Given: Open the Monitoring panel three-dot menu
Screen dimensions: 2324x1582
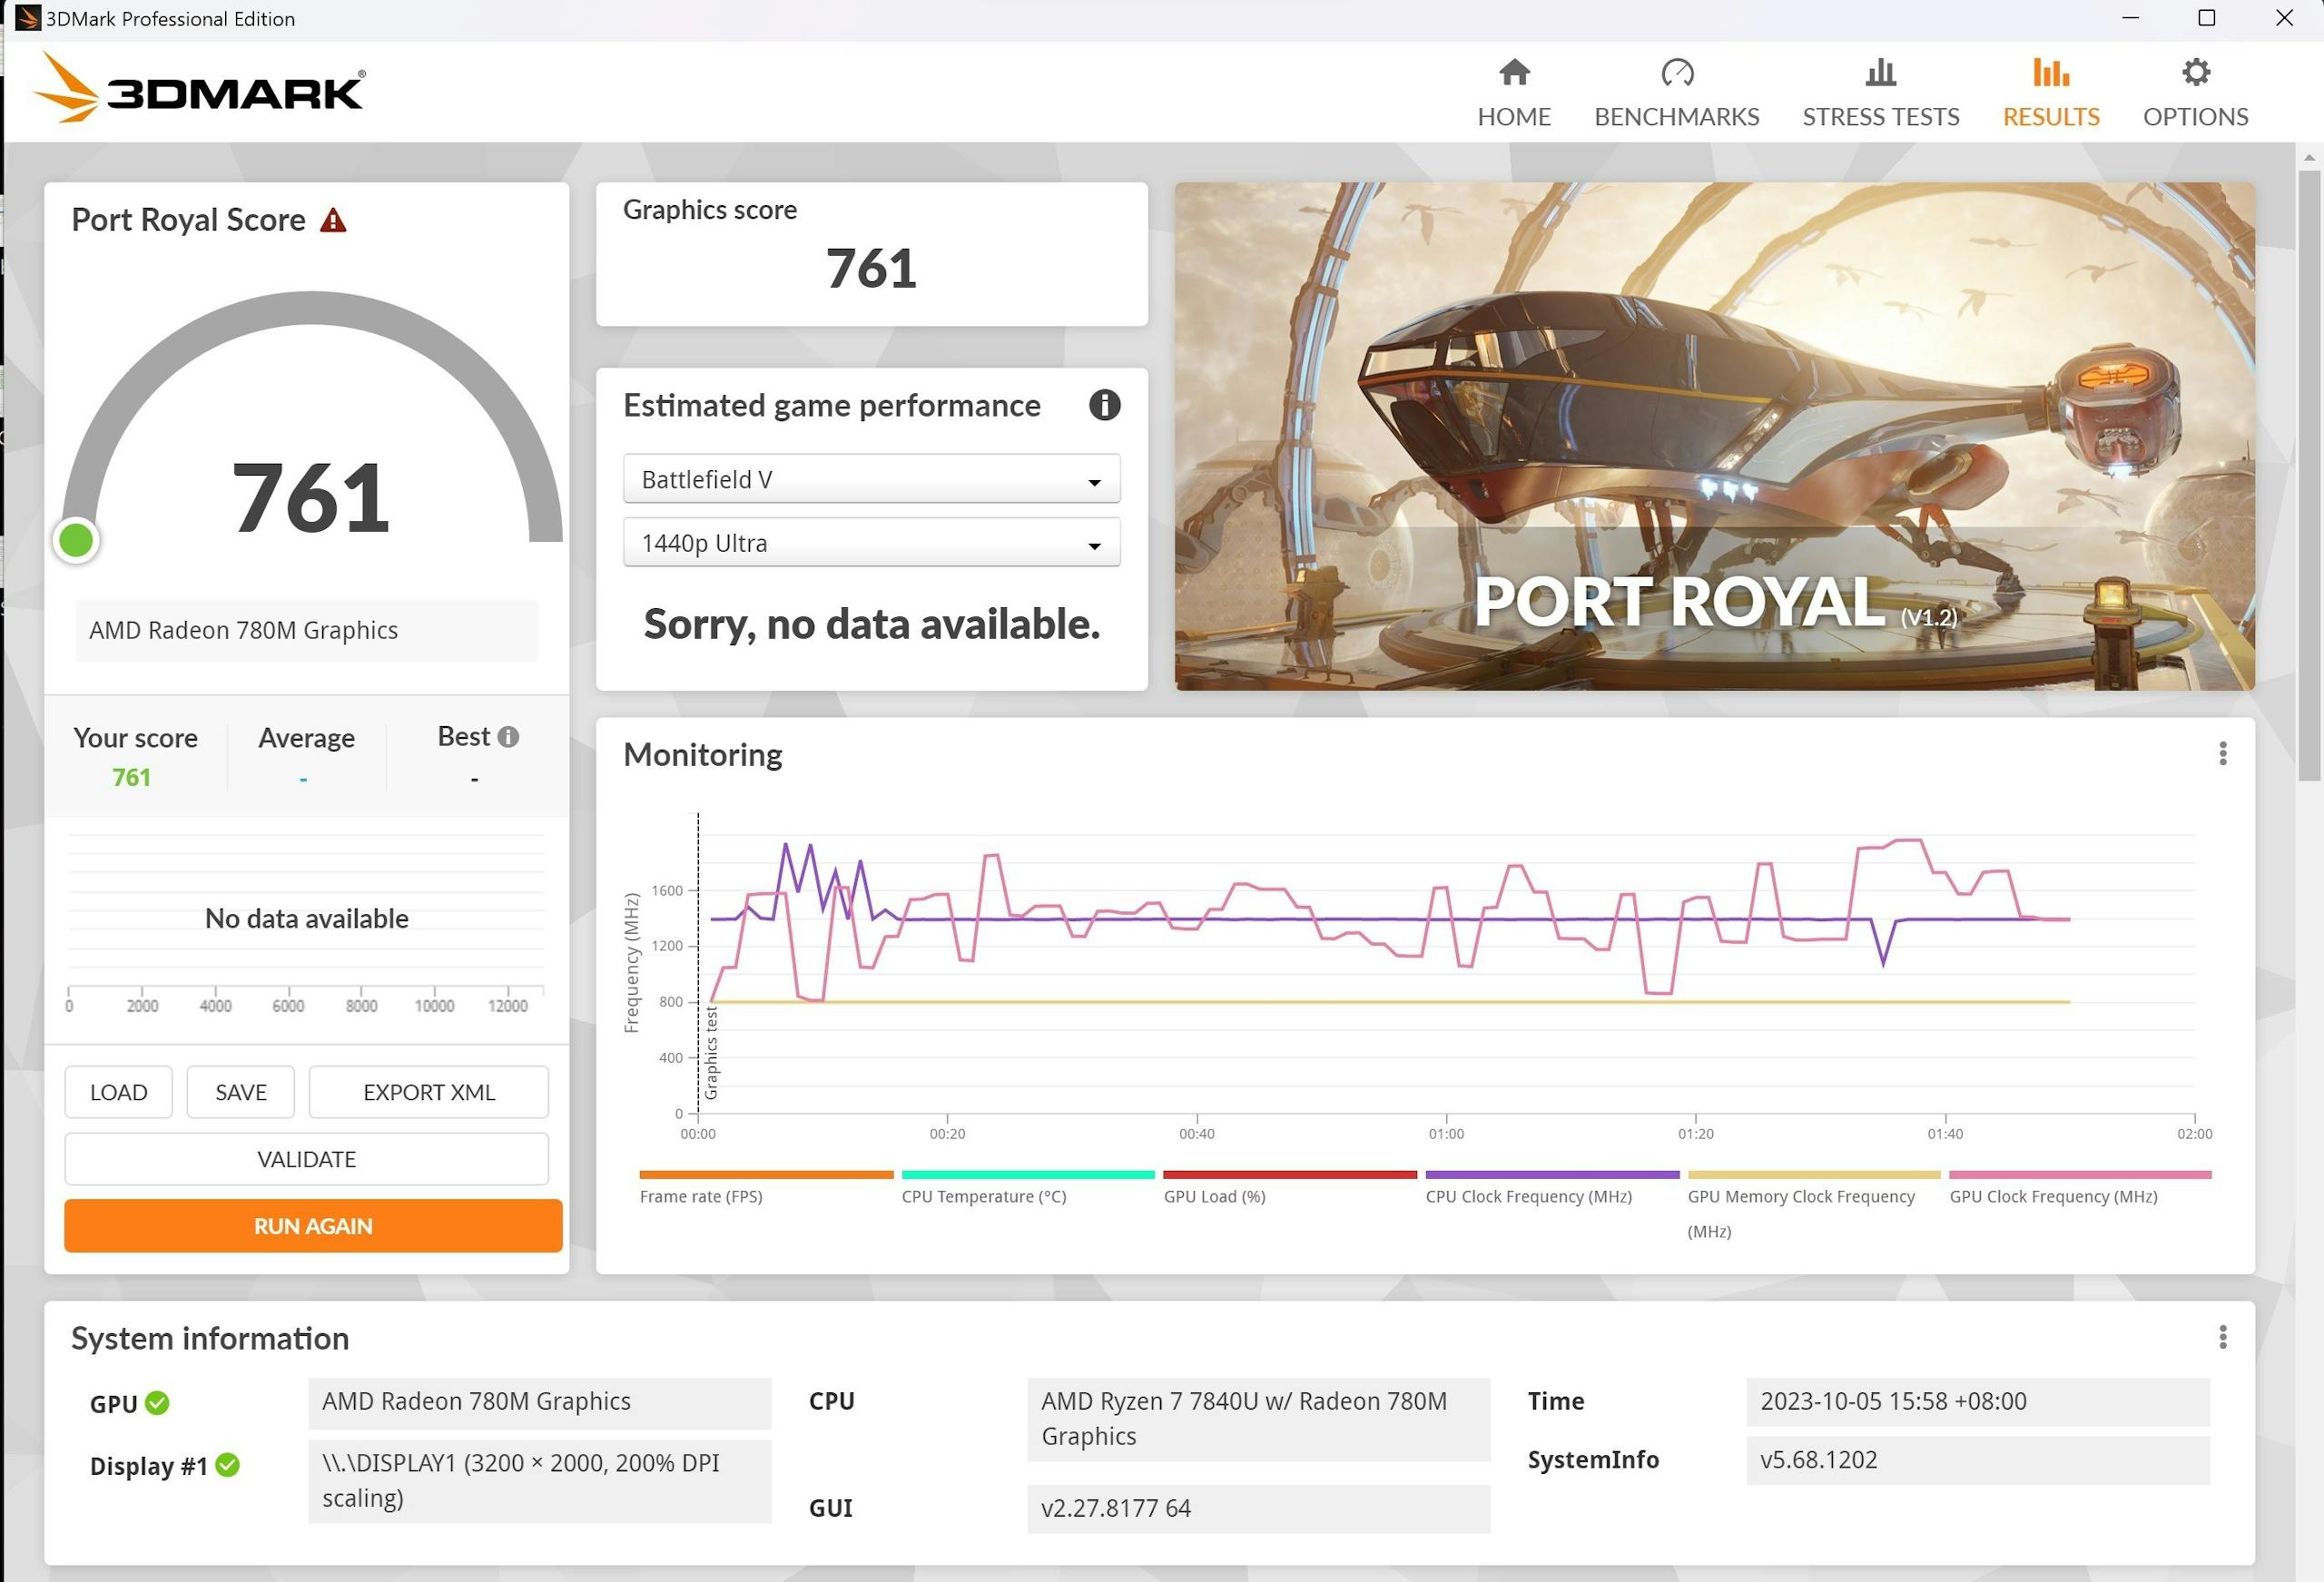Looking at the screenshot, I should pyautogui.click(x=2222, y=754).
